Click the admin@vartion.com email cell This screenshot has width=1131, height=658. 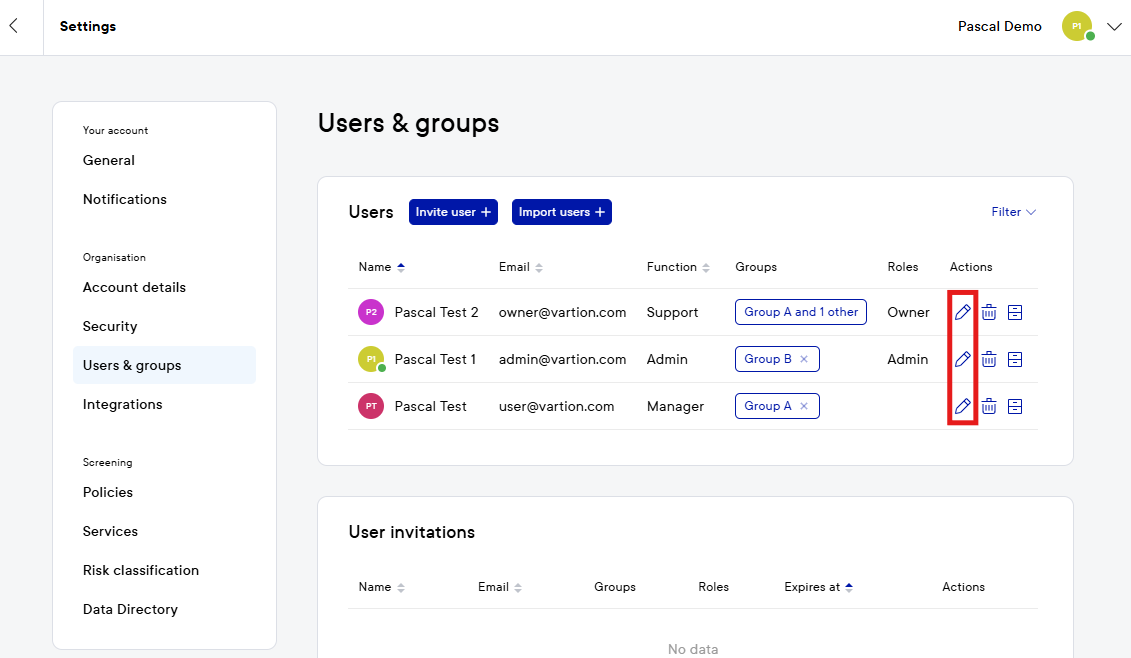563,359
